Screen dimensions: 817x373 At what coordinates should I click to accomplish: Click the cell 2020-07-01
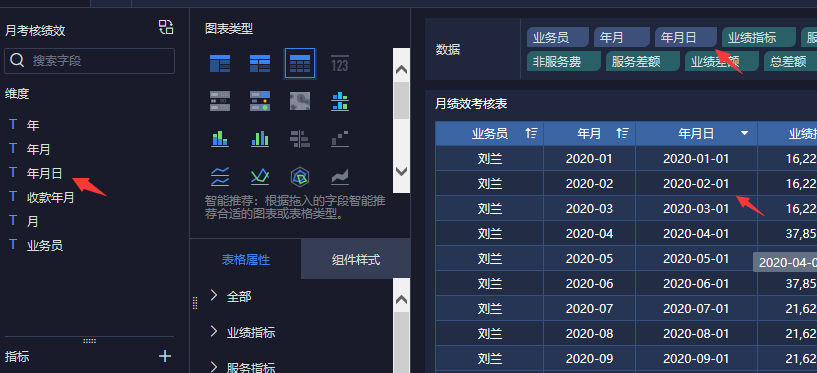pos(696,308)
